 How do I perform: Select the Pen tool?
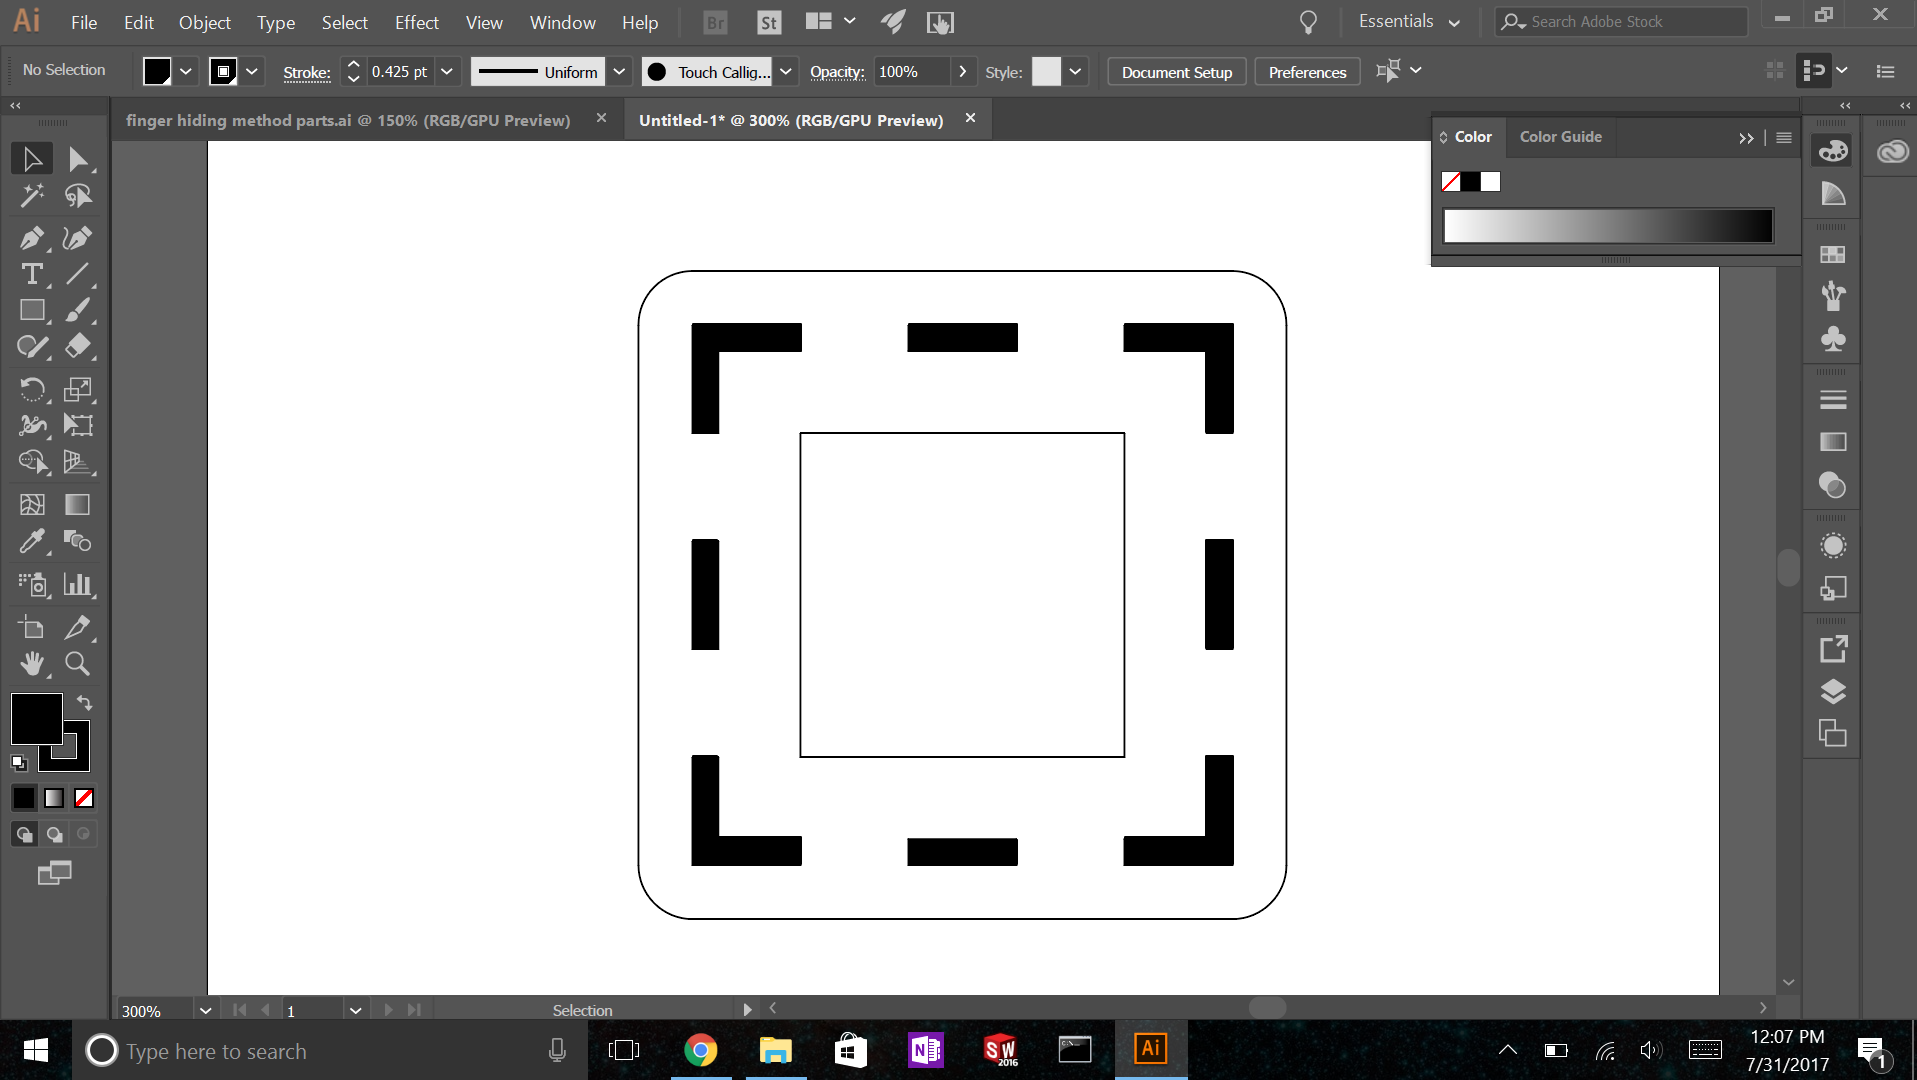coord(32,238)
